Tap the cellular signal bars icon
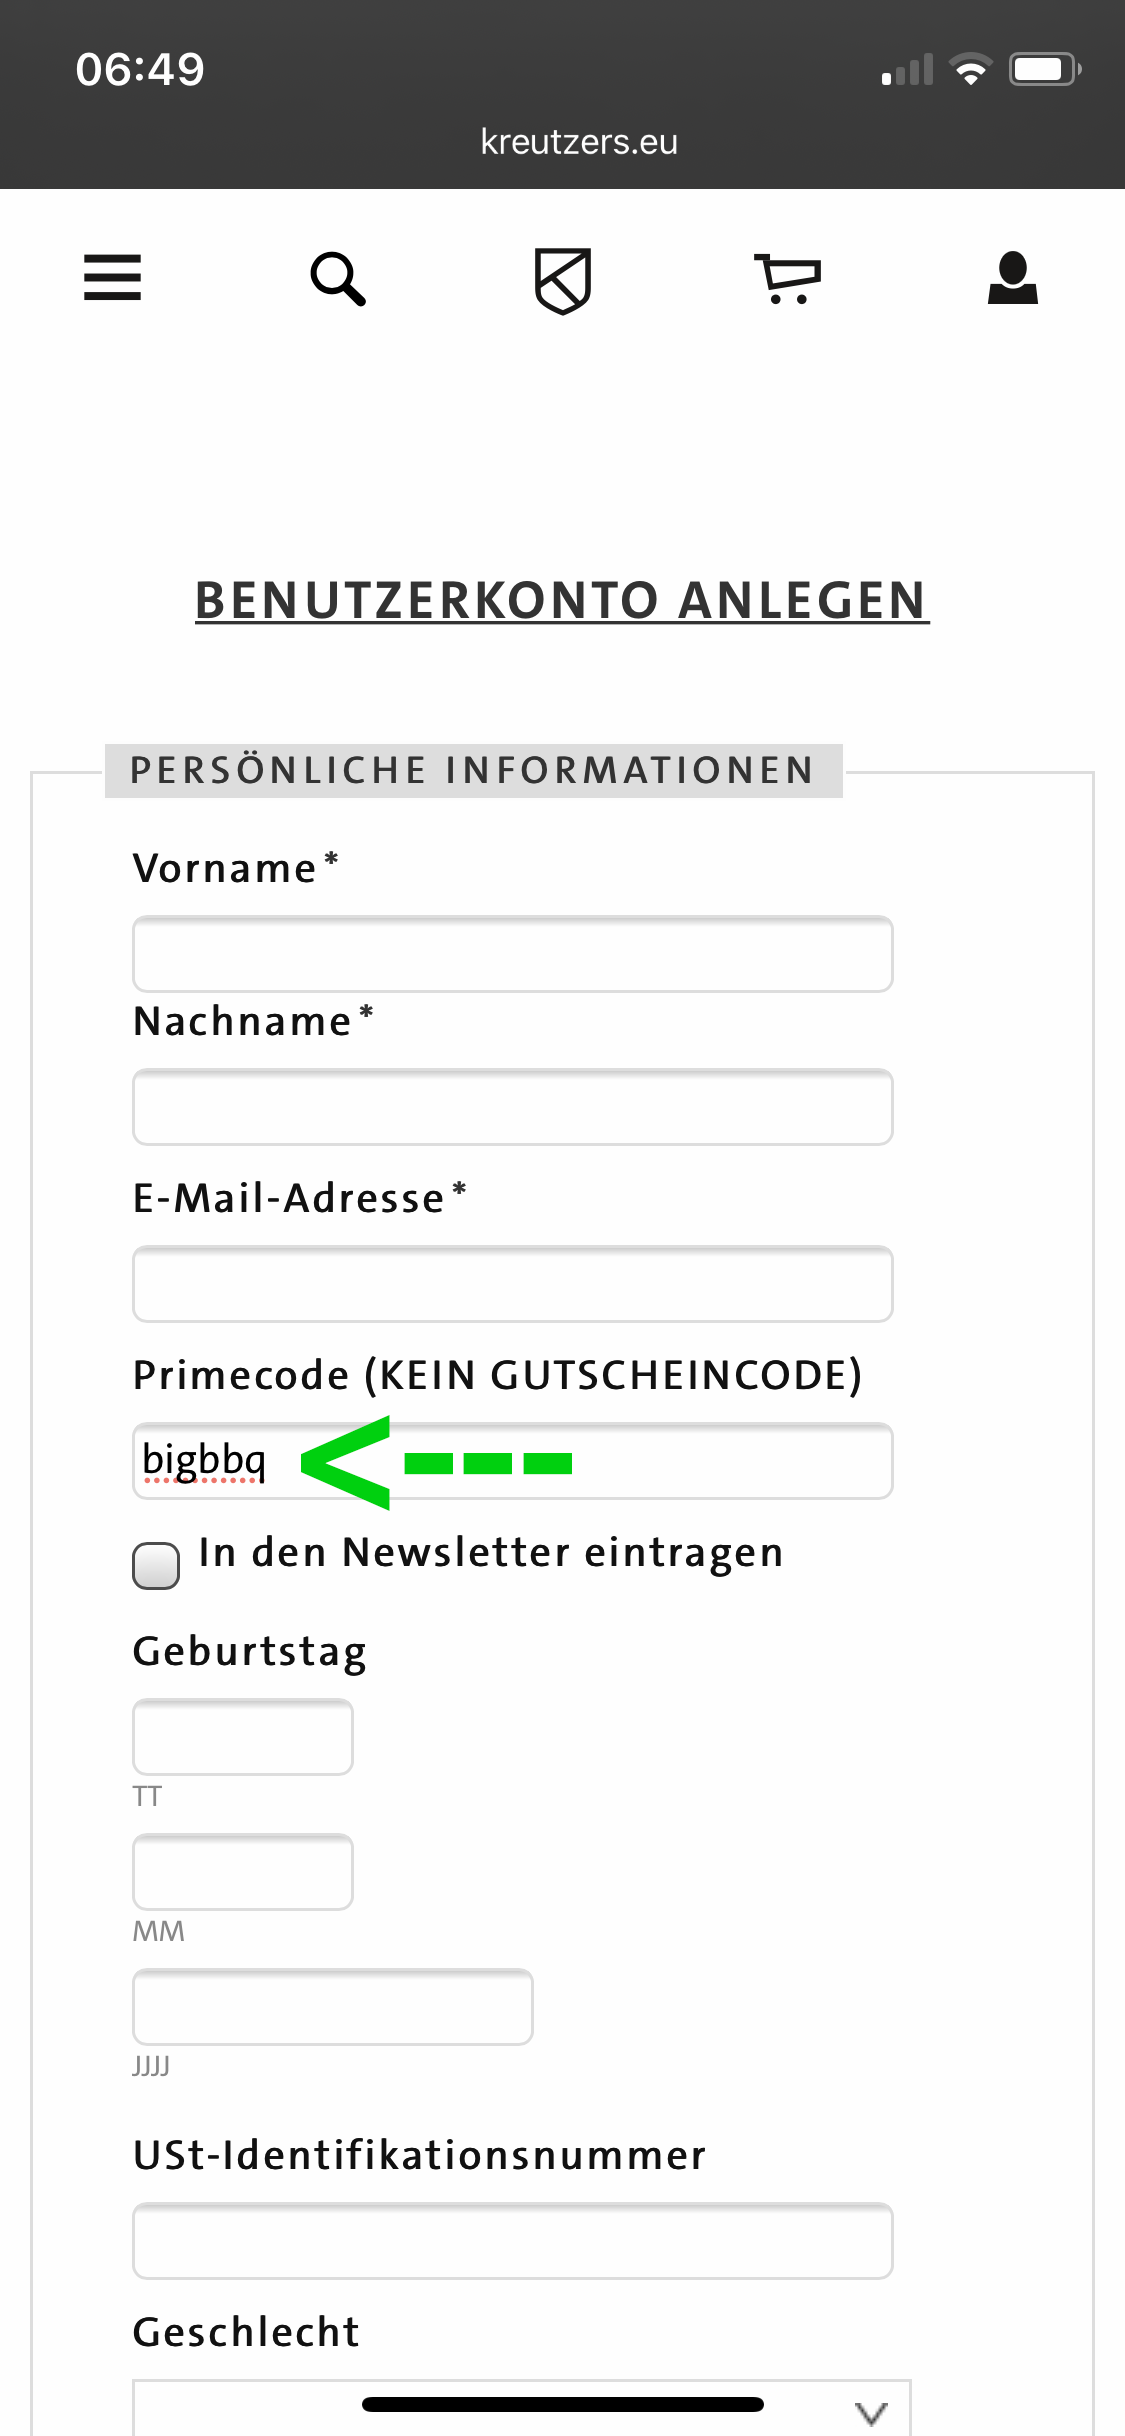 (907, 69)
